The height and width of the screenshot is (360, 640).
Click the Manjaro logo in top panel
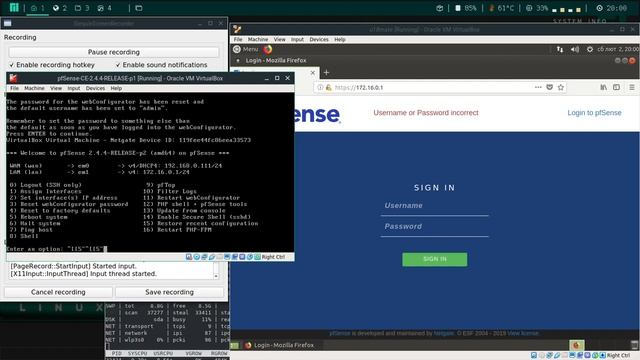[14, 7]
